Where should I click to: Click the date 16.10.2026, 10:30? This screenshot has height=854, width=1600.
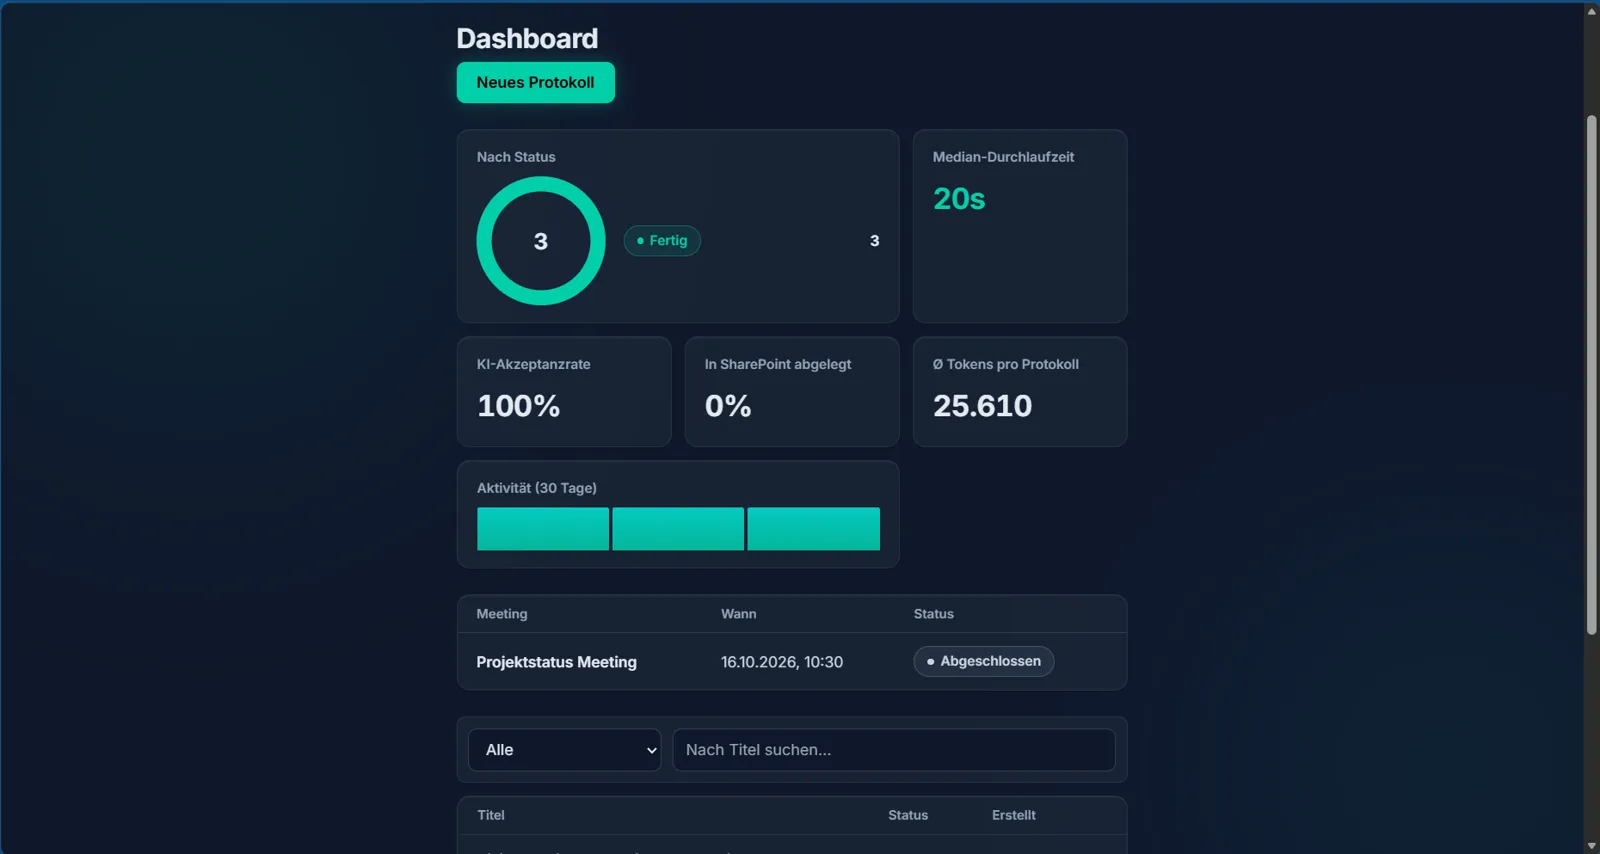click(782, 662)
